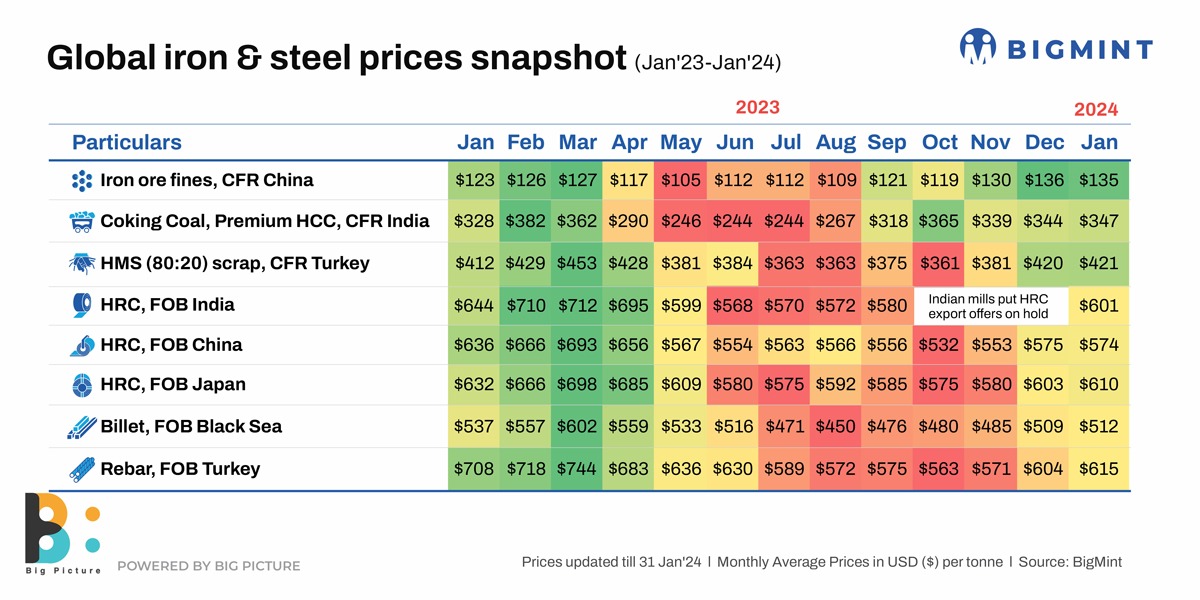Click the HMS scrap claw icon
Image resolution: width=1200 pixels, height=600 pixels.
[81, 264]
